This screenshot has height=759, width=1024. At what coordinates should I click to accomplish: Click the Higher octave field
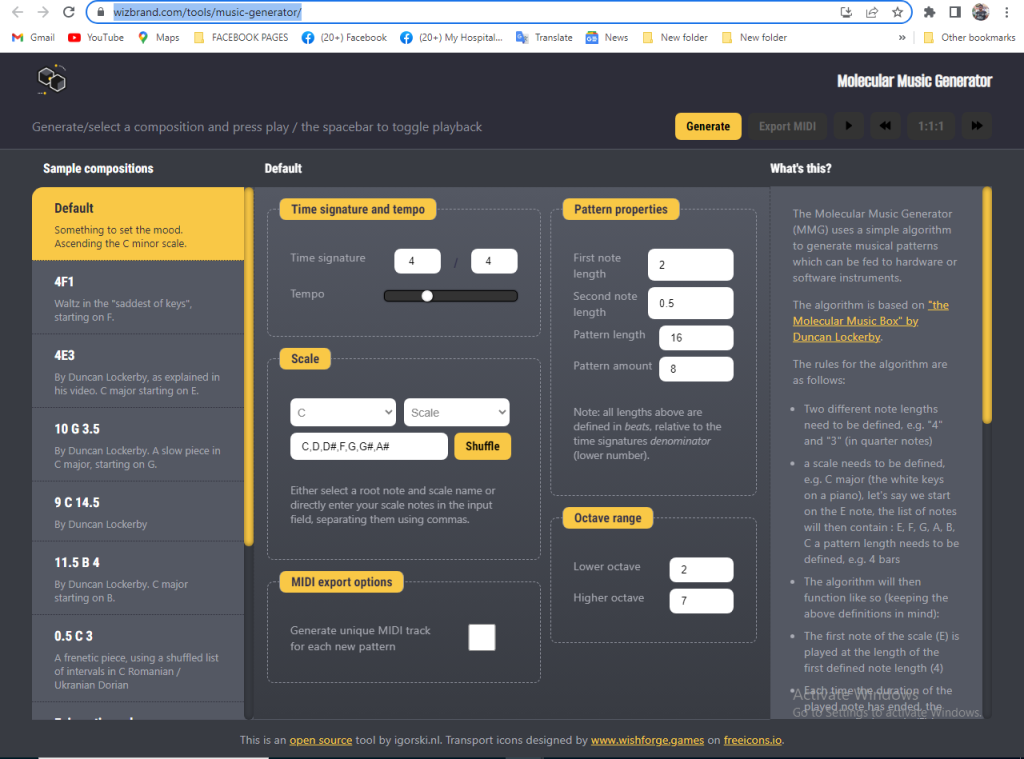pos(701,601)
